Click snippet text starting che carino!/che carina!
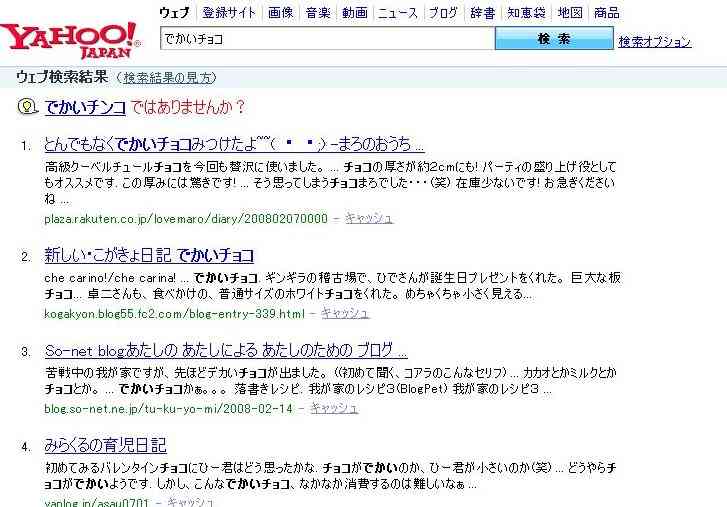This screenshot has height=507, width=727. [332, 286]
